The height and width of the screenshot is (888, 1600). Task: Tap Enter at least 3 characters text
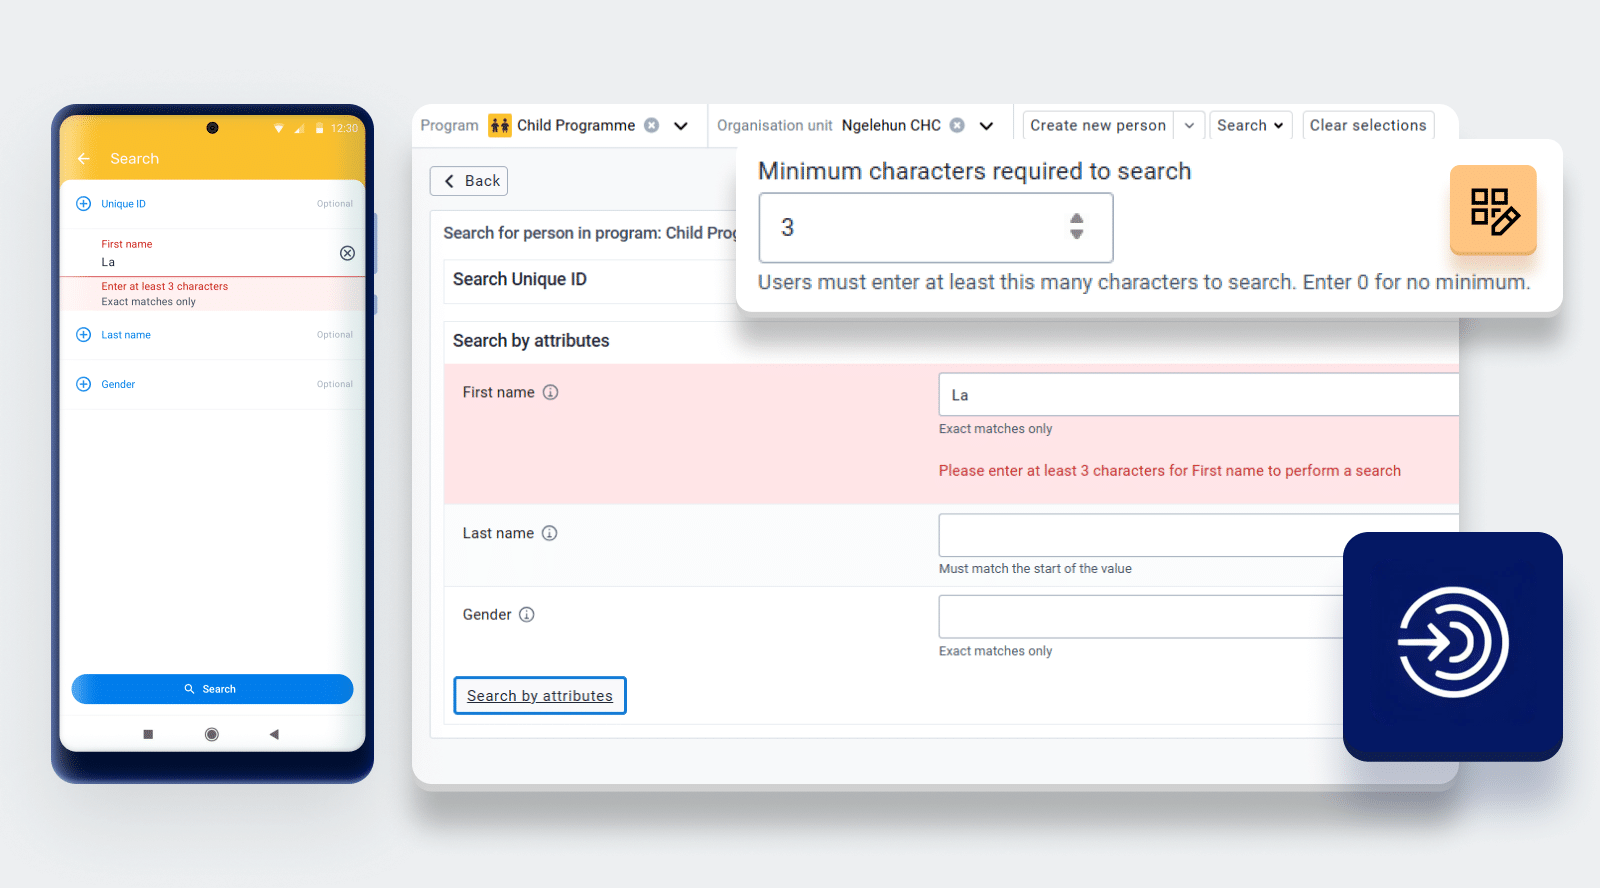165,286
